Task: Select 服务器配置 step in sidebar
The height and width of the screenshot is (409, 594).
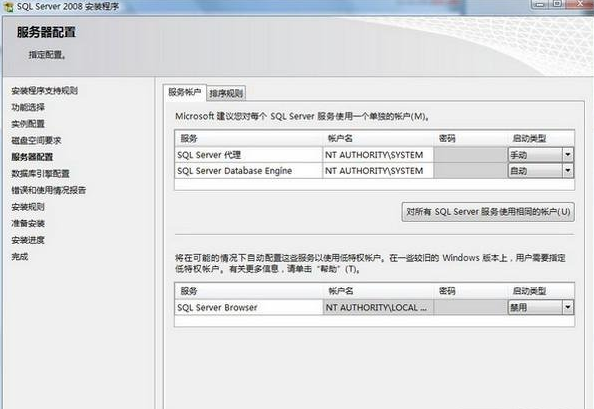Action: click(x=32, y=157)
